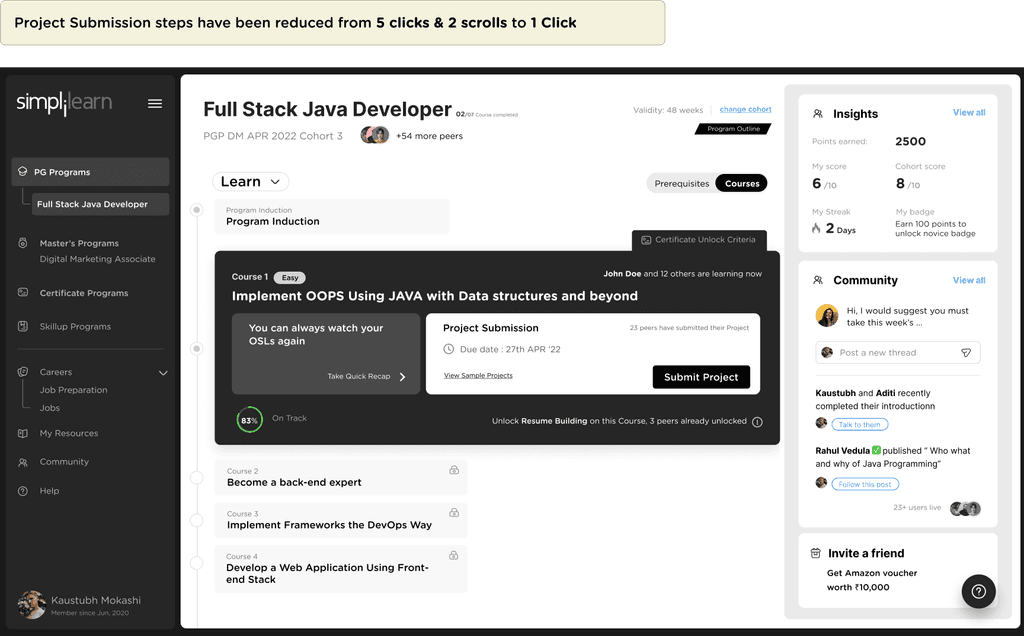Viewport: 1024px width, 636px height.
Task: Click the community suggestion post avatar
Action: coord(827,315)
